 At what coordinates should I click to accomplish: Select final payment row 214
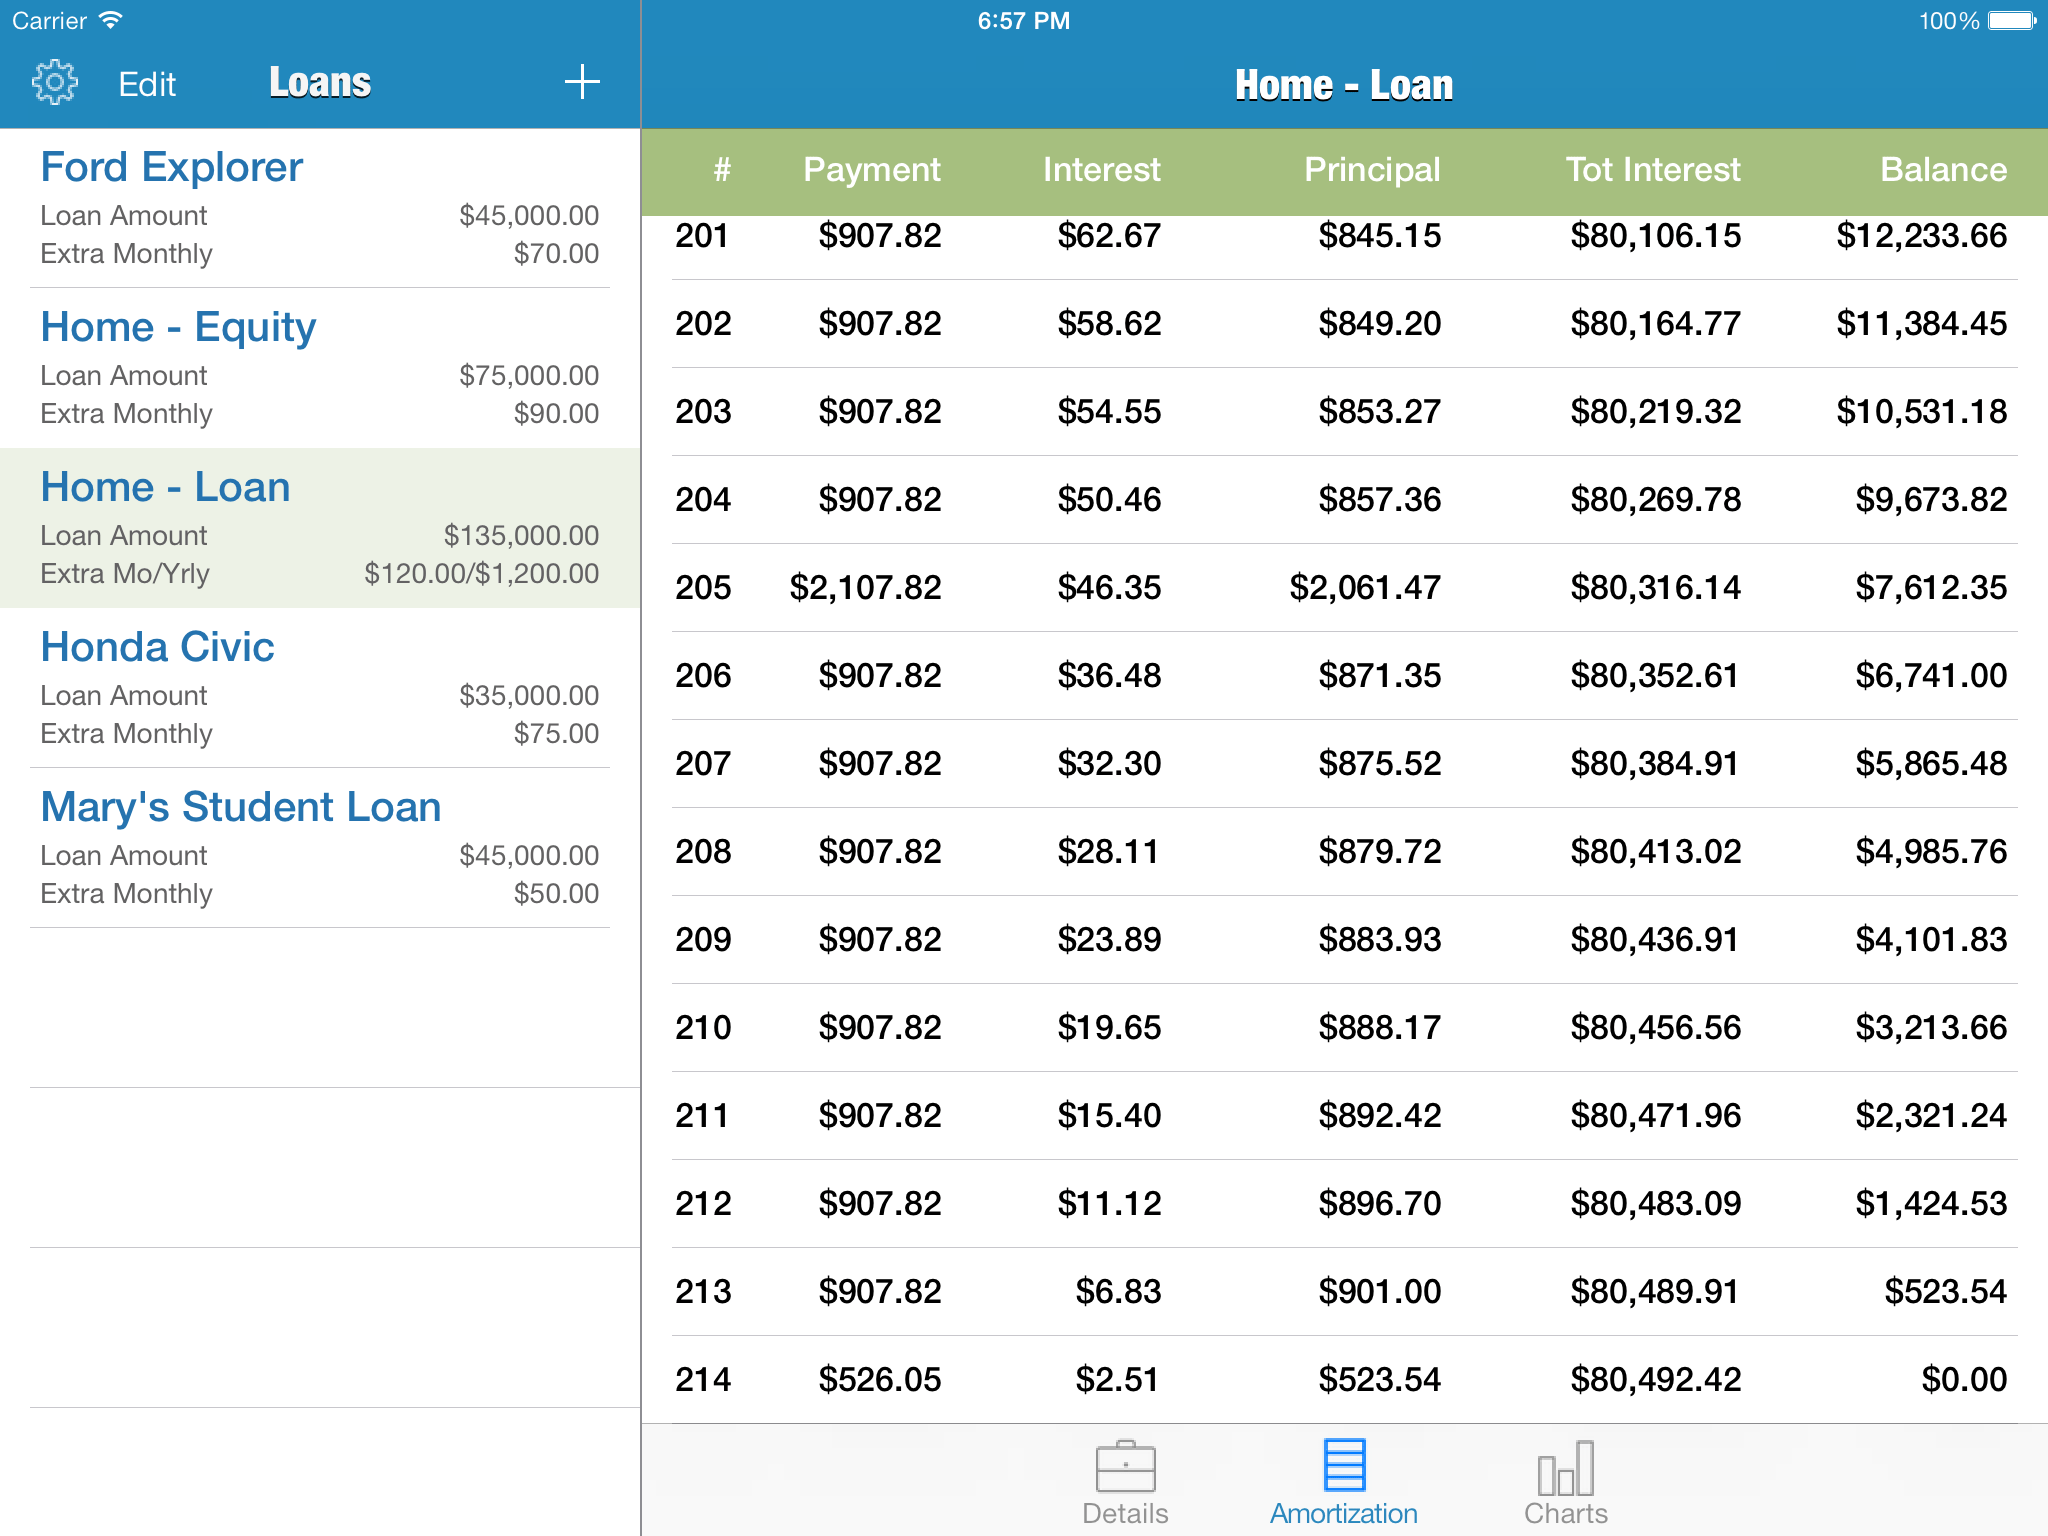click(x=1343, y=1380)
